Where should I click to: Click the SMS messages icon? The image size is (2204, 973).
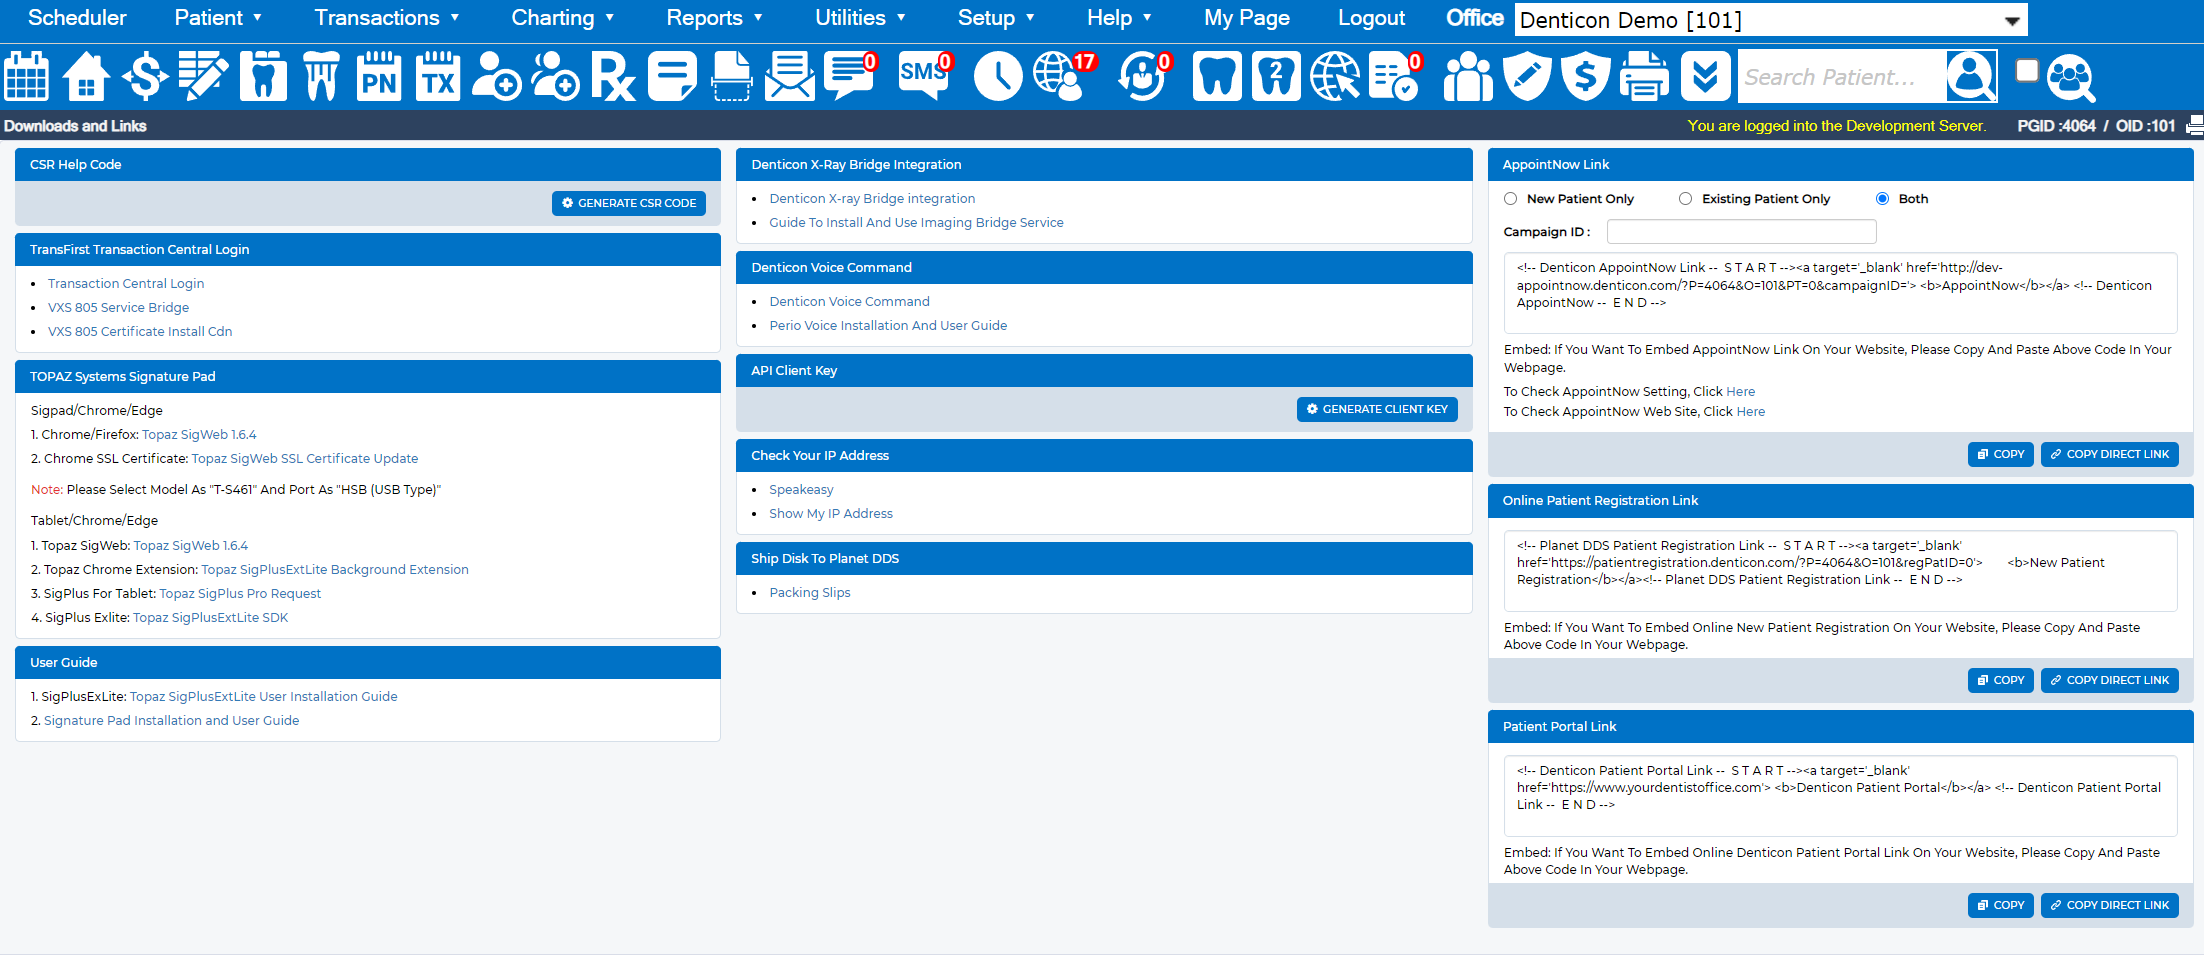924,76
